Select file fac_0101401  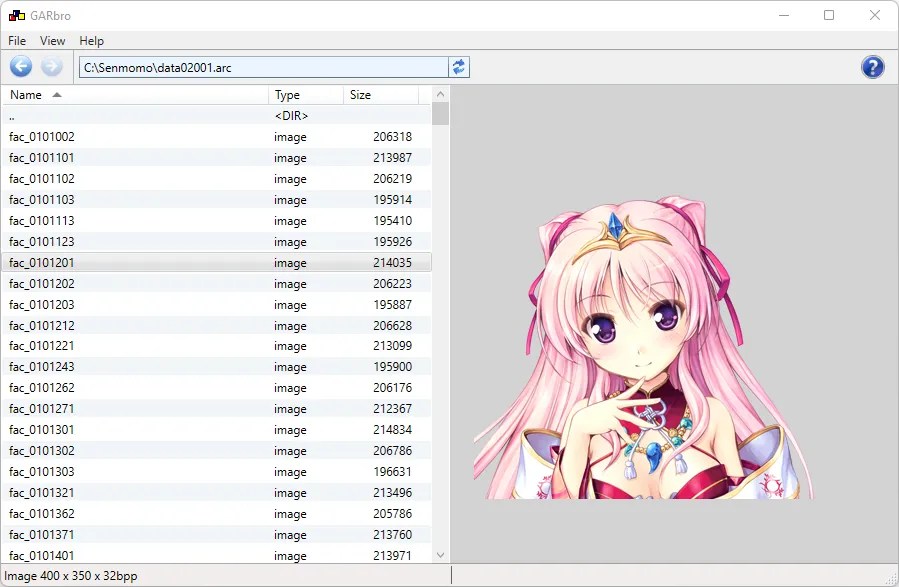point(217,555)
